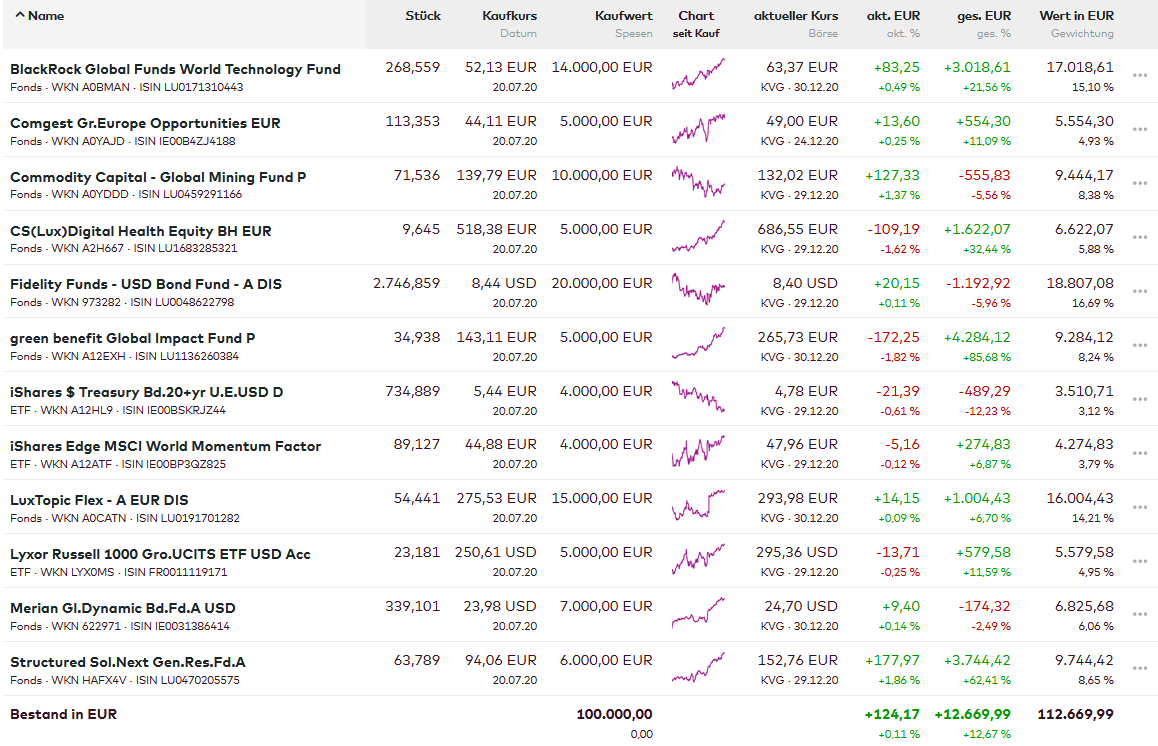Image resolution: width=1158 pixels, height=746 pixels.
Task: Click three dots for Structured Sol.Next Gen.Res.Fd.A
Action: coord(1139,669)
